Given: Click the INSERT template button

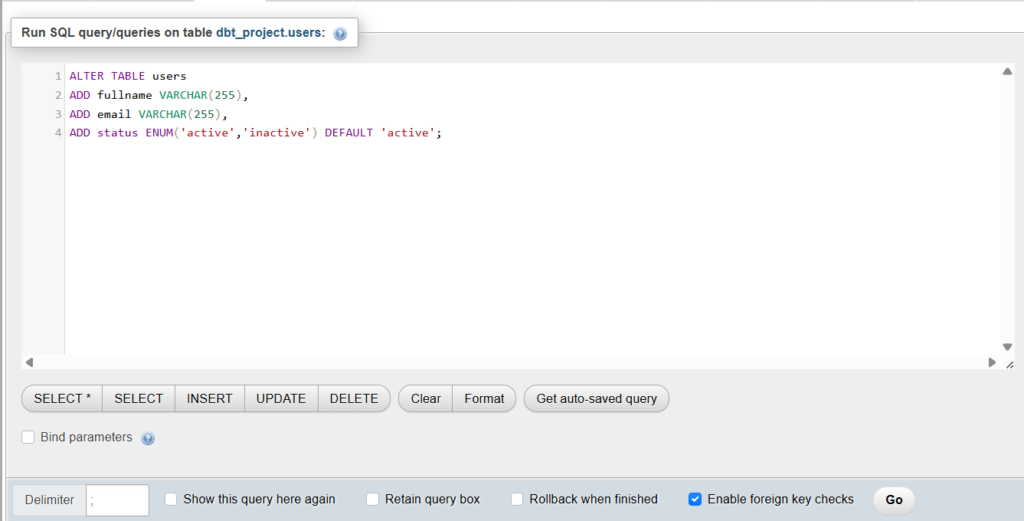Looking at the screenshot, I should pos(209,398).
